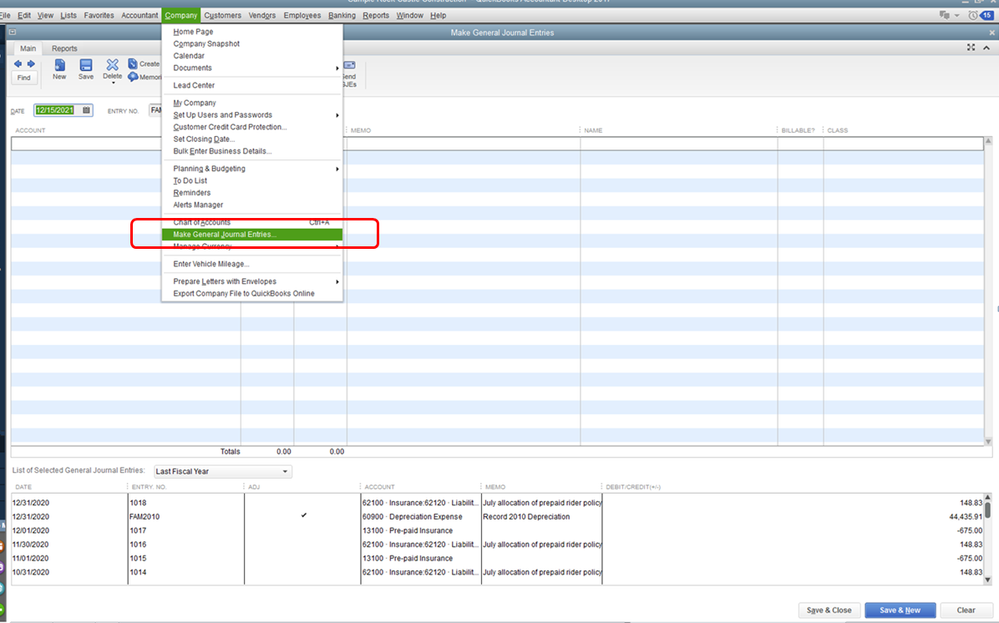Click first empty Account cell in journal grid
Image resolution: width=999 pixels, height=623 pixels.
(87, 144)
